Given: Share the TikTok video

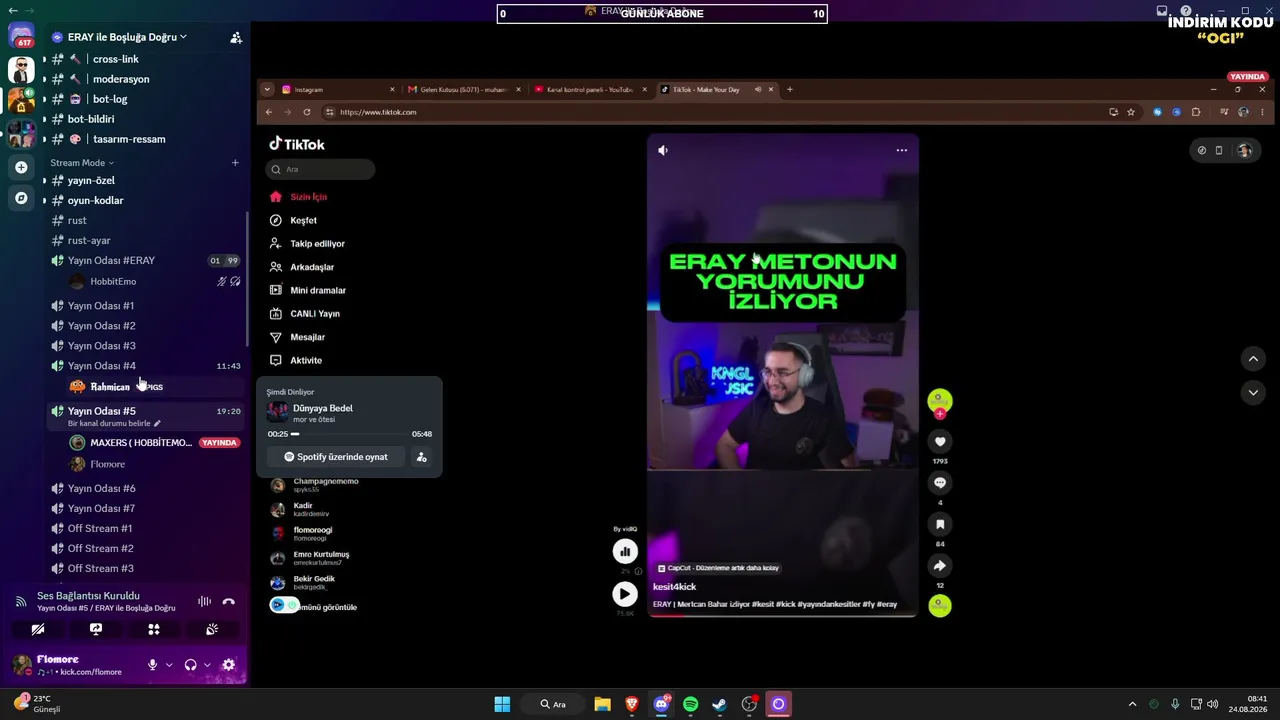Looking at the screenshot, I should pyautogui.click(x=940, y=566).
